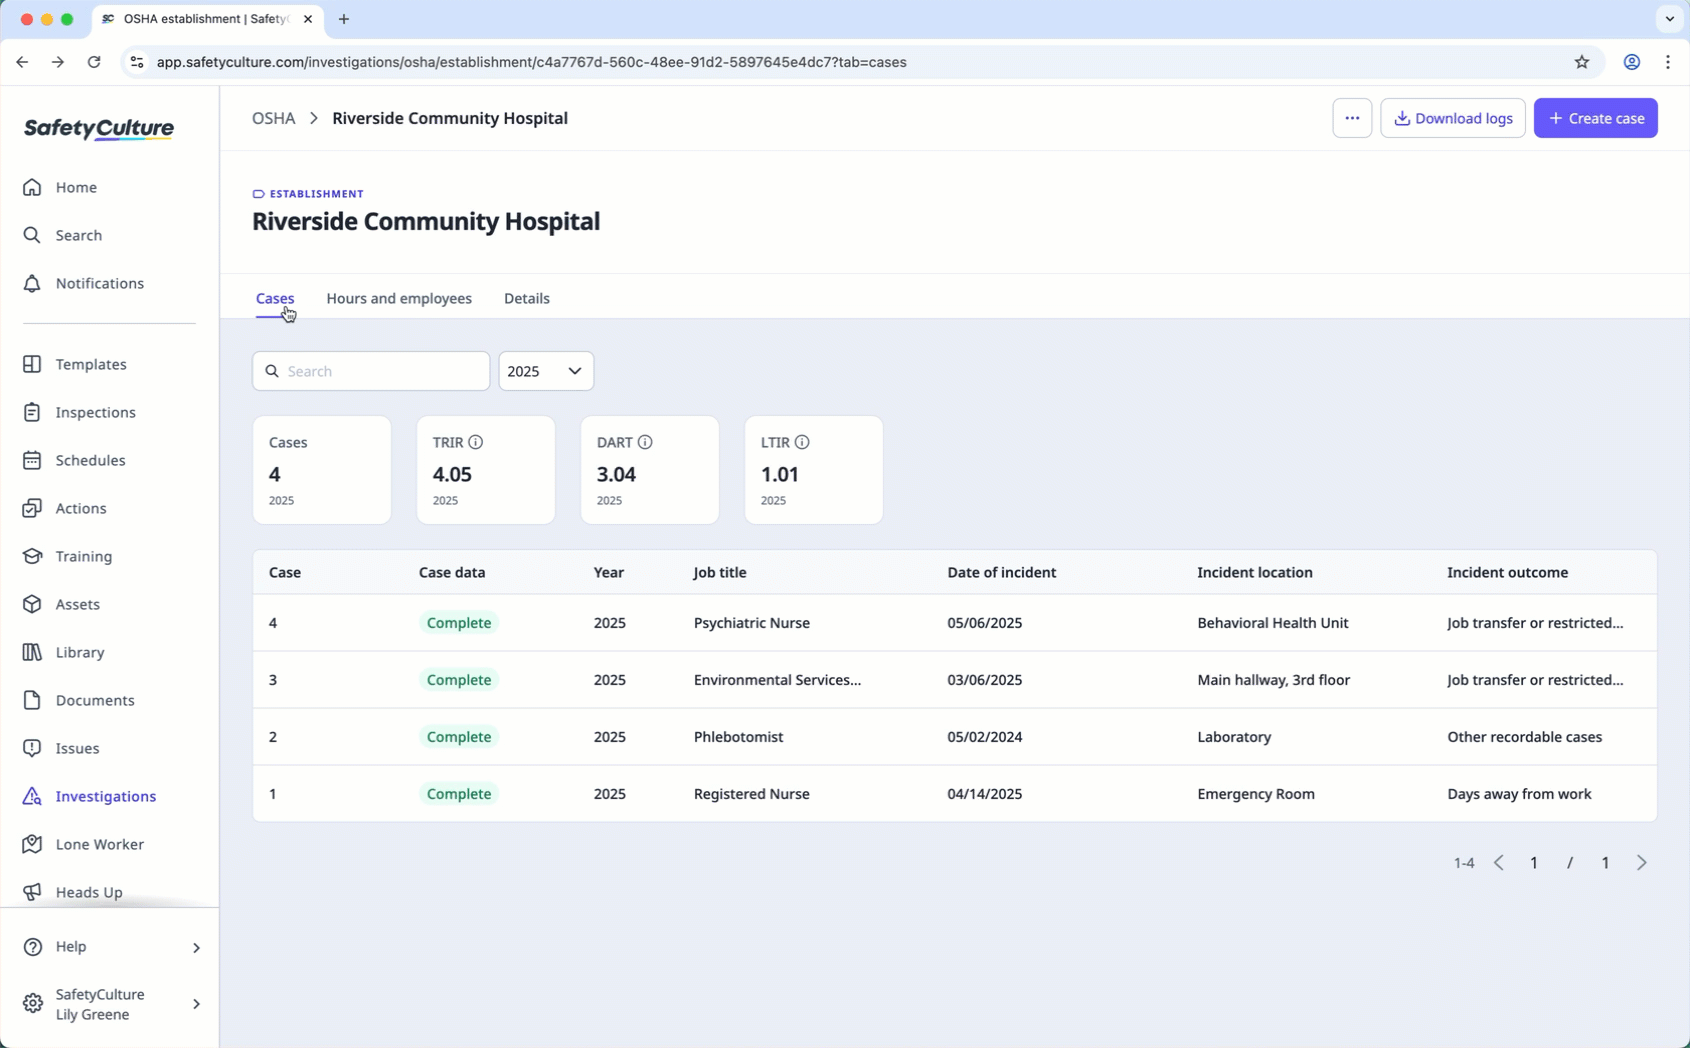
Task: Click Download logs button
Action: coord(1453,118)
